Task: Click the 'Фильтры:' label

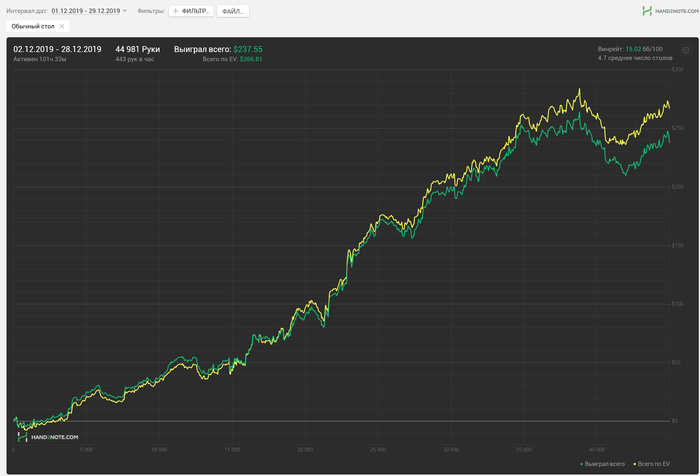Action: [151, 11]
